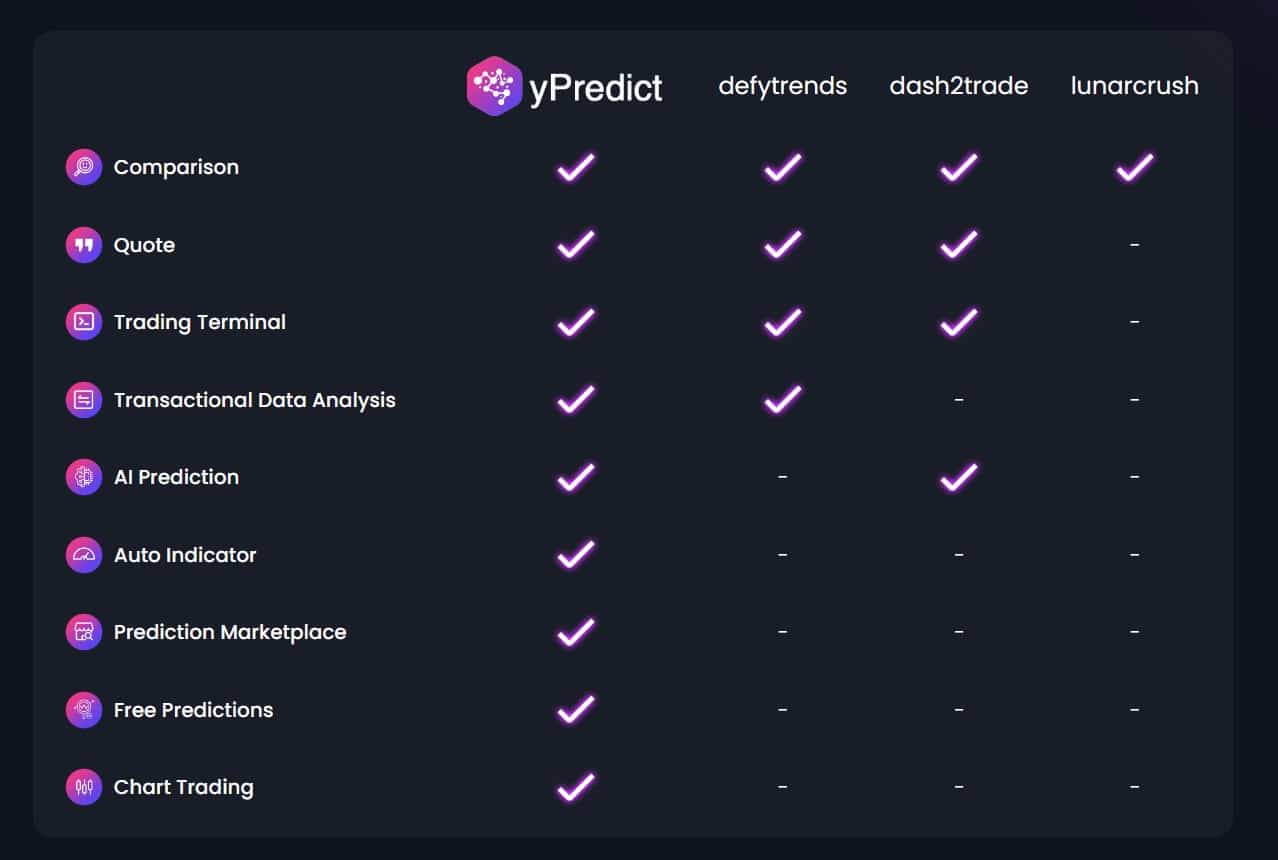1278x860 pixels.
Task: Click the Quote quotation-marks icon
Action: click(x=84, y=245)
